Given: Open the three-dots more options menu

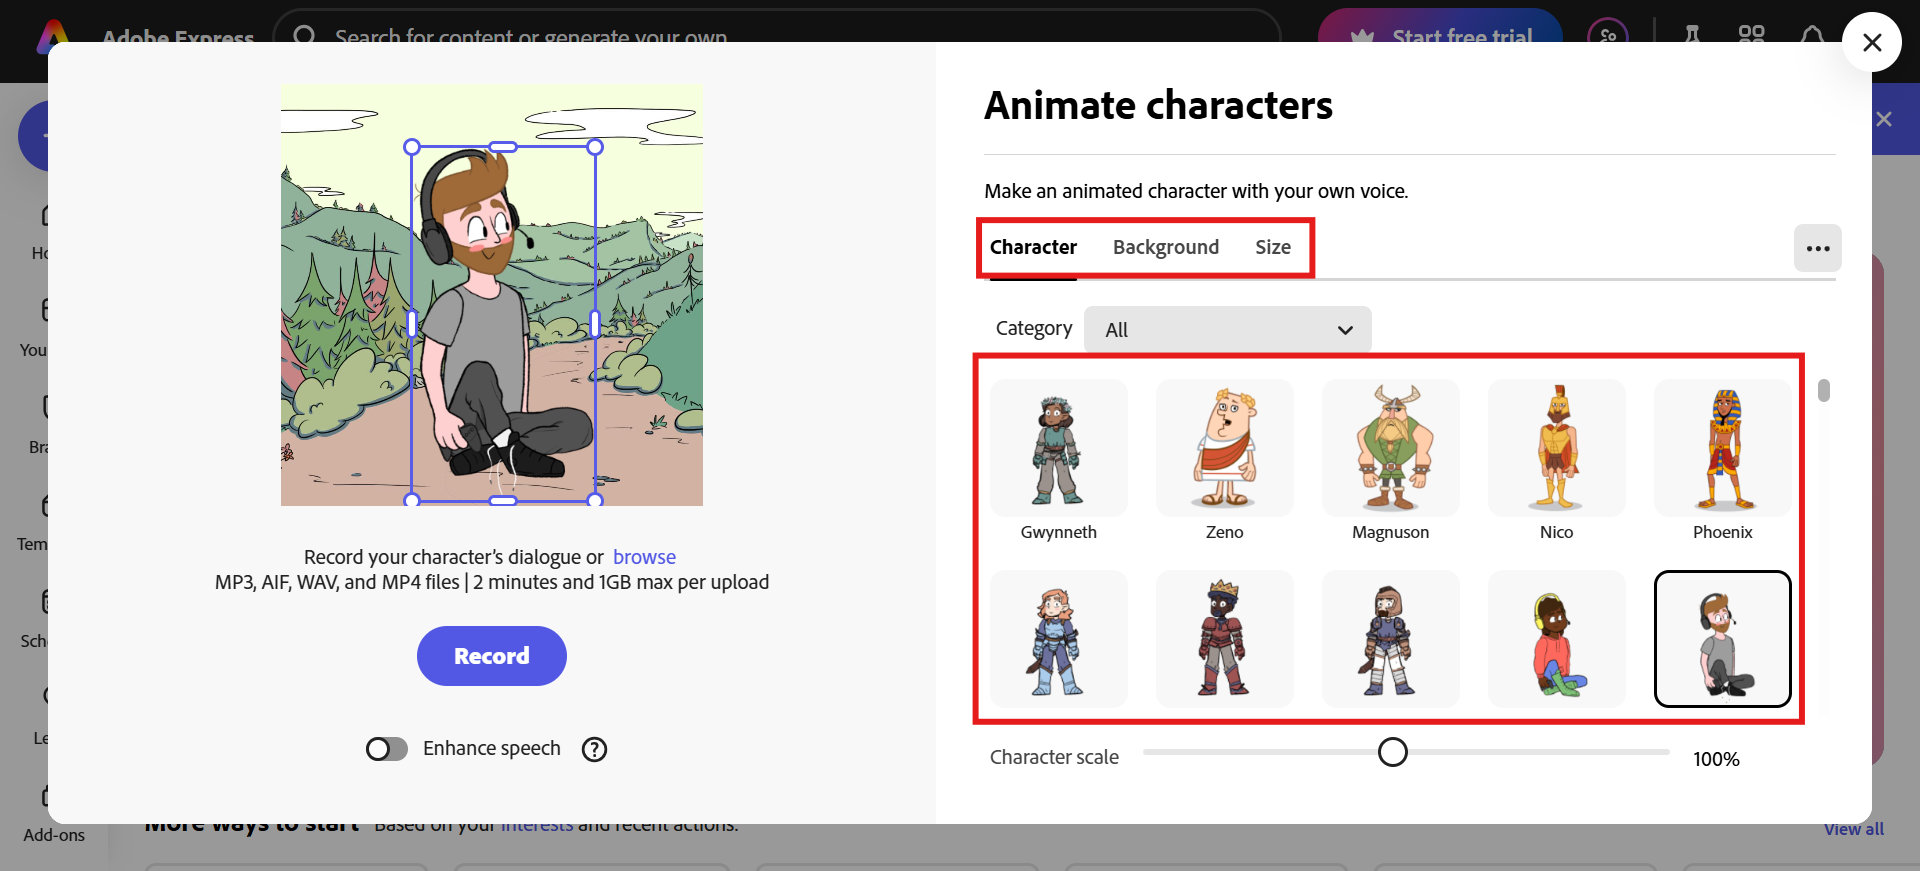Looking at the screenshot, I should pyautogui.click(x=1817, y=248).
